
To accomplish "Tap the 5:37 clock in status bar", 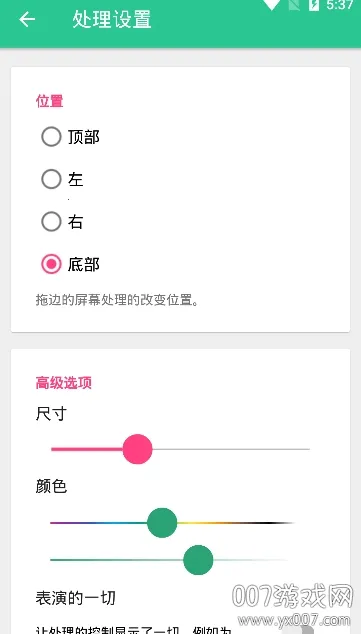I will point(340,5).
